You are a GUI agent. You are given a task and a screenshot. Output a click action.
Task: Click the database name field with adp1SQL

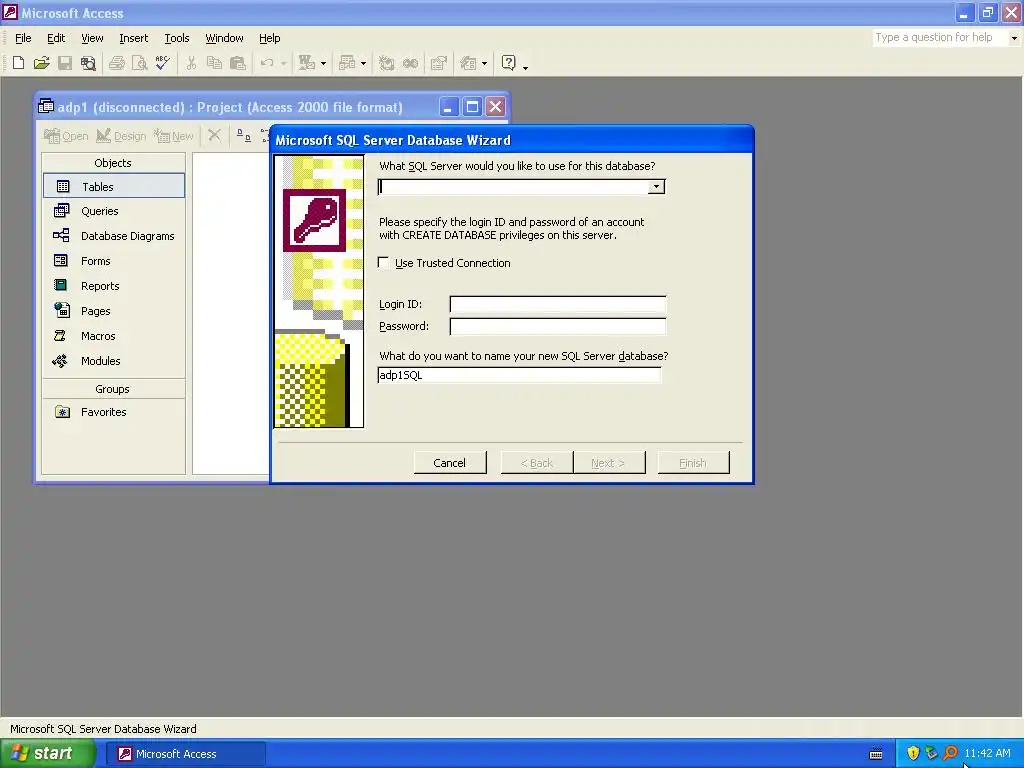(519, 375)
